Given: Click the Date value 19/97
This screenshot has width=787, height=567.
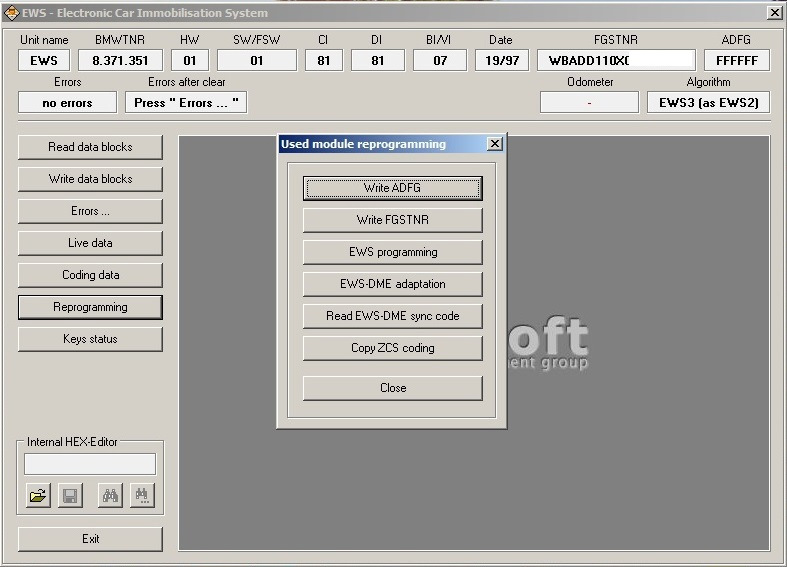Looking at the screenshot, I should [502, 61].
